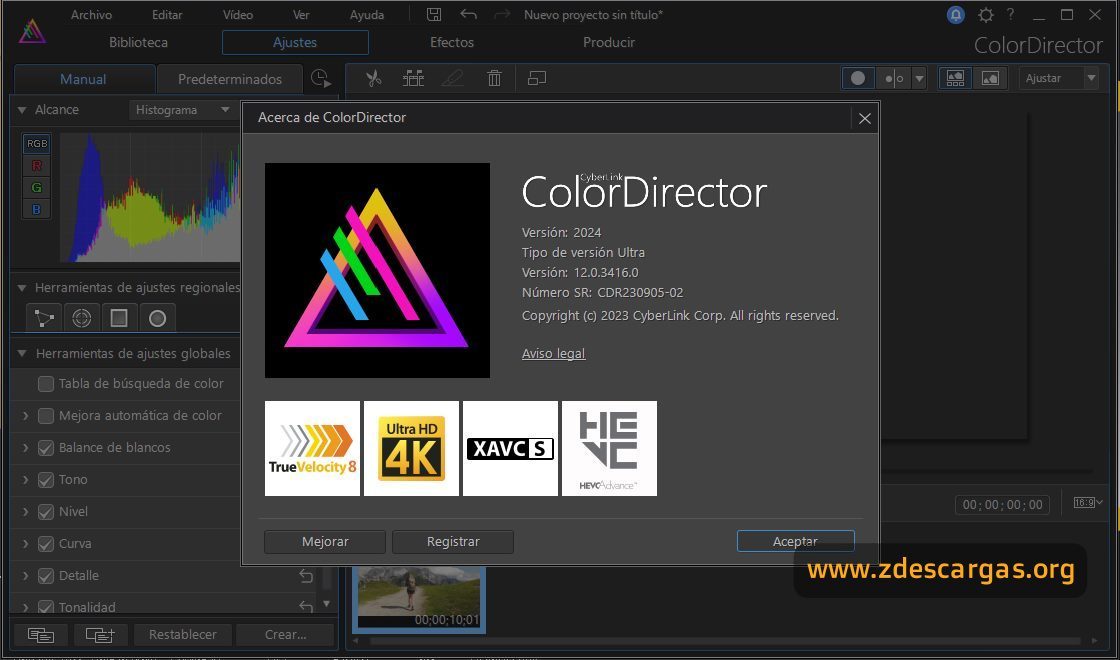Open the history clock icon
This screenshot has width=1120, height=660.
pos(321,79)
